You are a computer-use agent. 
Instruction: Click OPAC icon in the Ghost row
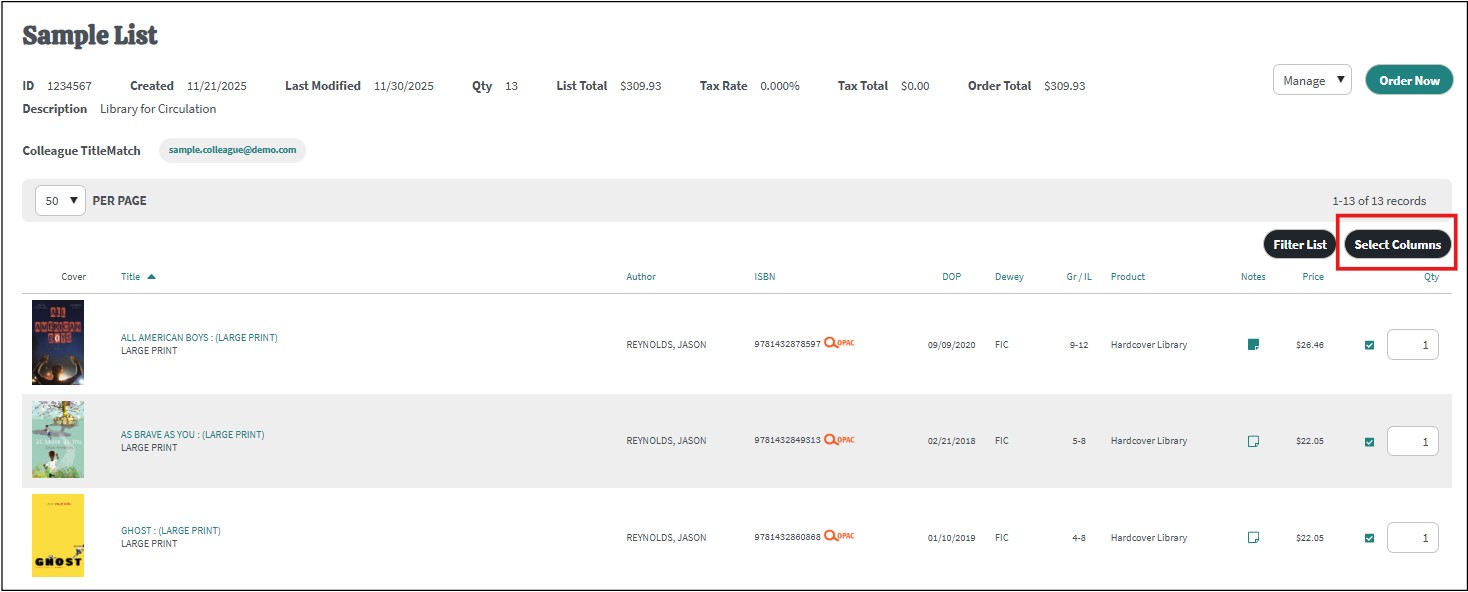pyautogui.click(x=839, y=537)
